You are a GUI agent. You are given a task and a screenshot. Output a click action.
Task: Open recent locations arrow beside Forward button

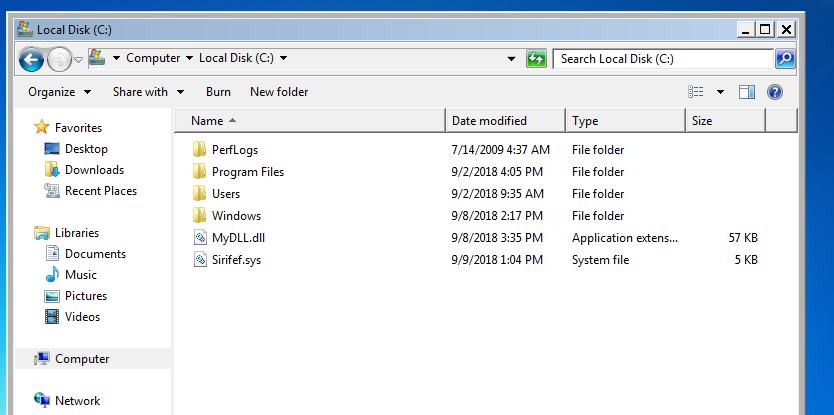pyautogui.click(x=78, y=60)
